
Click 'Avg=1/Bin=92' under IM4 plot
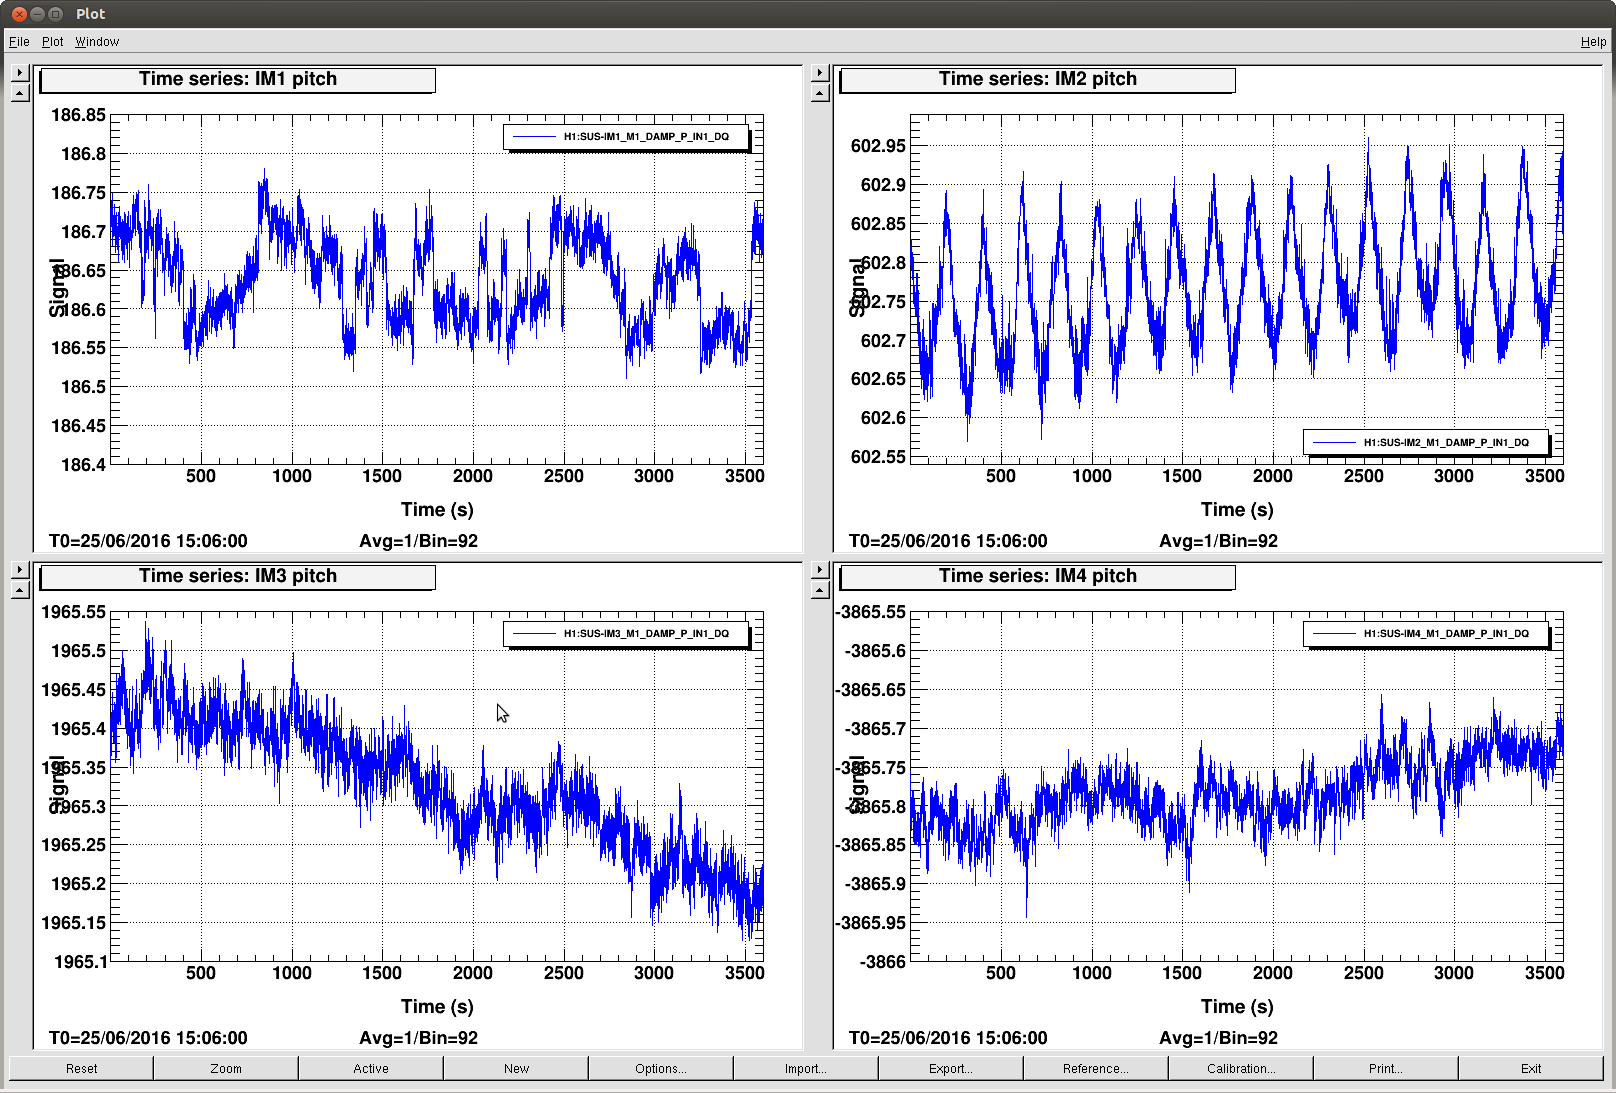[1218, 1038]
